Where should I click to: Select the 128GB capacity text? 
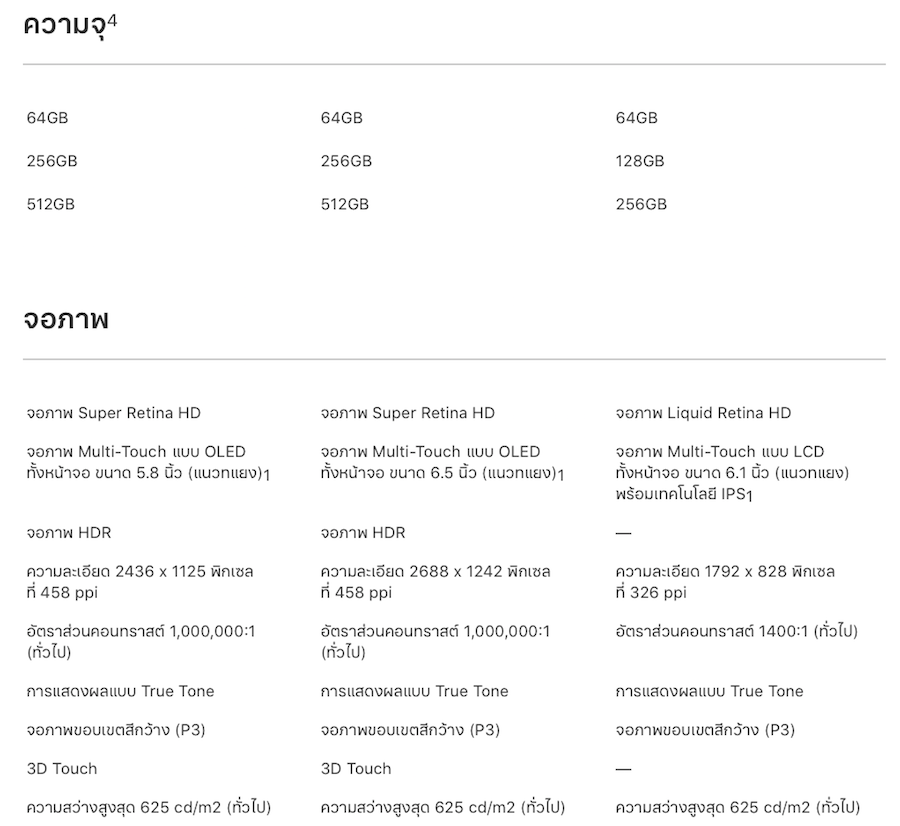click(640, 161)
